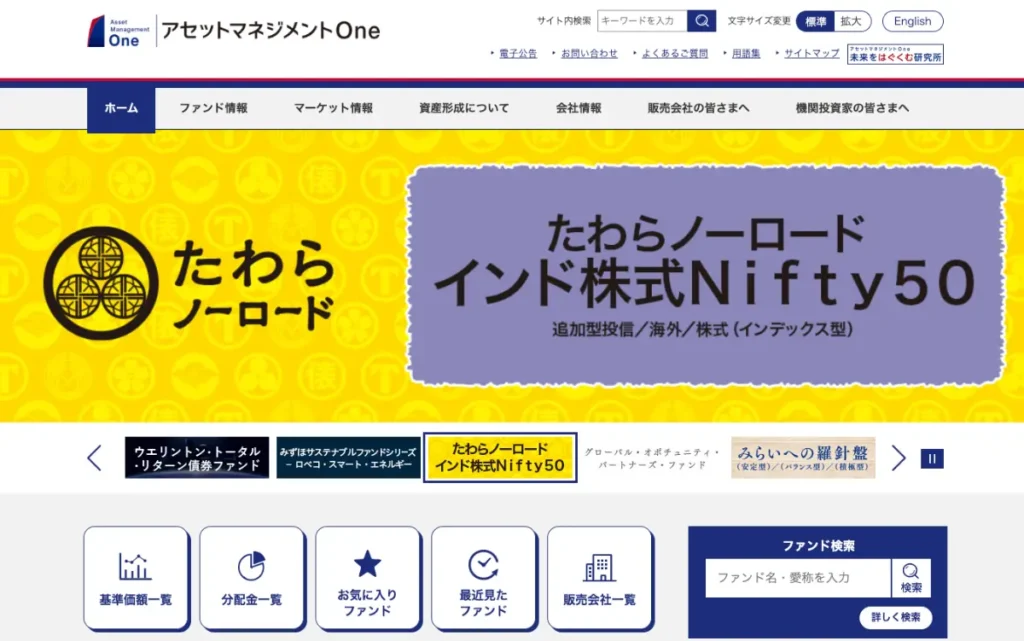Open the 用語集 link
Image resolution: width=1024 pixels, height=641 pixels.
point(746,54)
